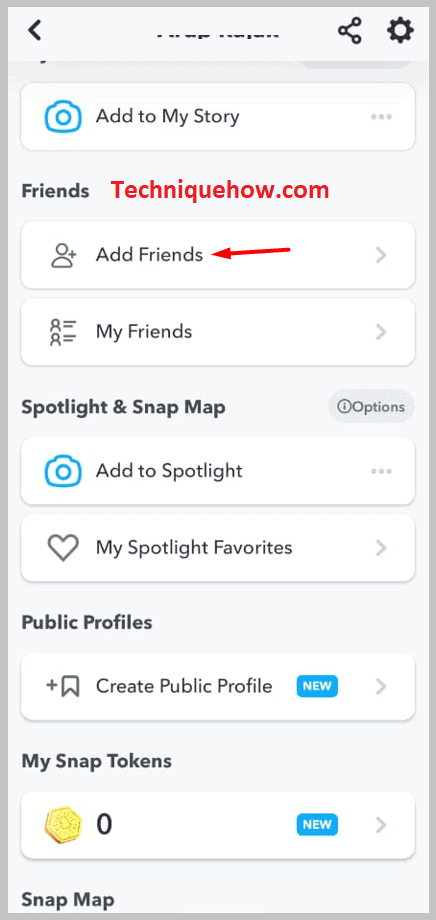Click the heart icon for Spotlight Favorites
The image size is (436, 920).
pos(63,548)
